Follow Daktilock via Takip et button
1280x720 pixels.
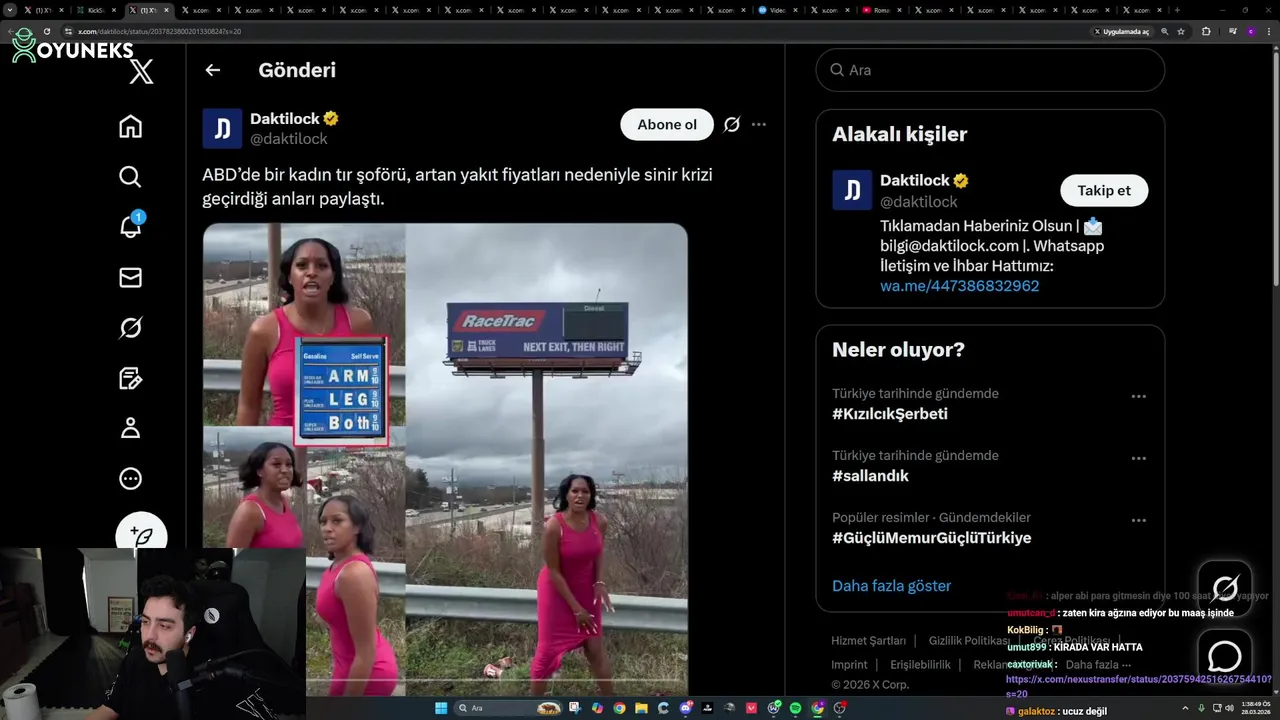1104,190
